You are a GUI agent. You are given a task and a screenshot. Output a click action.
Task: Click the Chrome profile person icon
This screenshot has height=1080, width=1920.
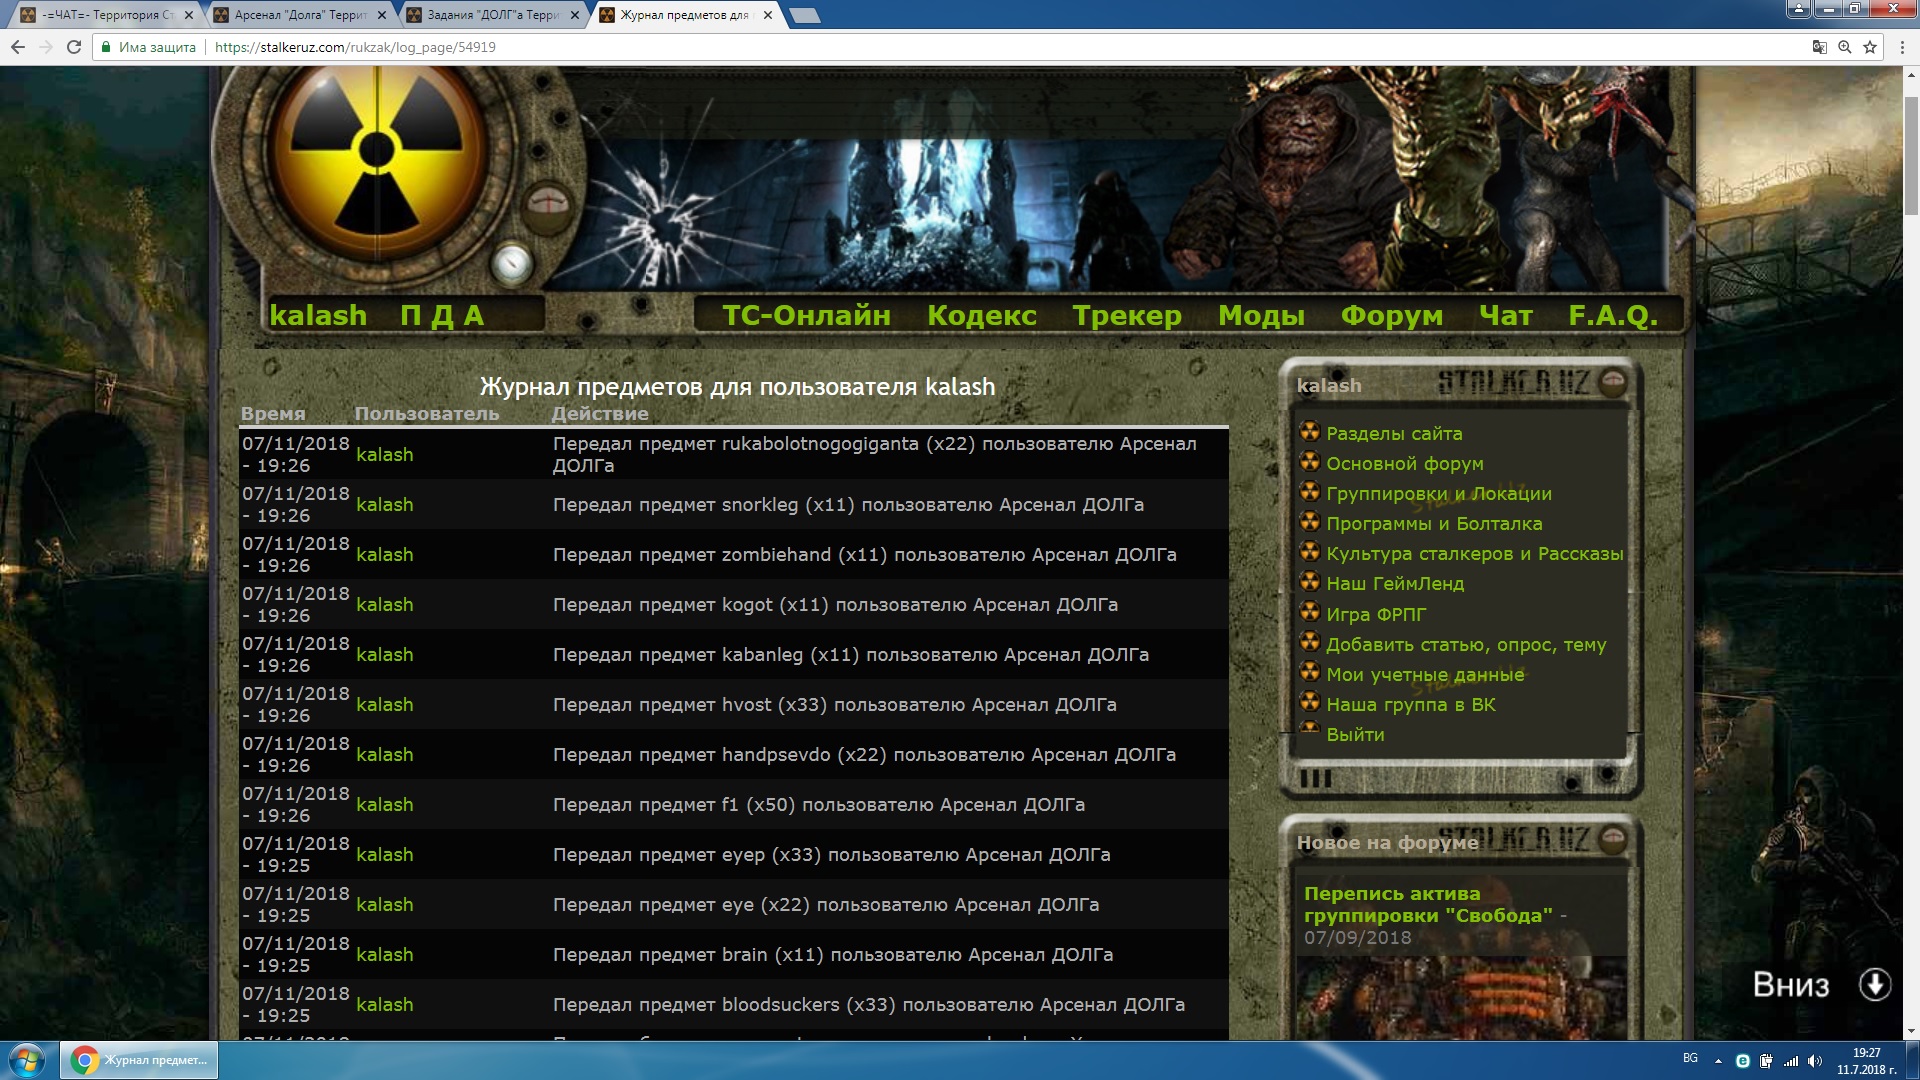click(x=1798, y=9)
